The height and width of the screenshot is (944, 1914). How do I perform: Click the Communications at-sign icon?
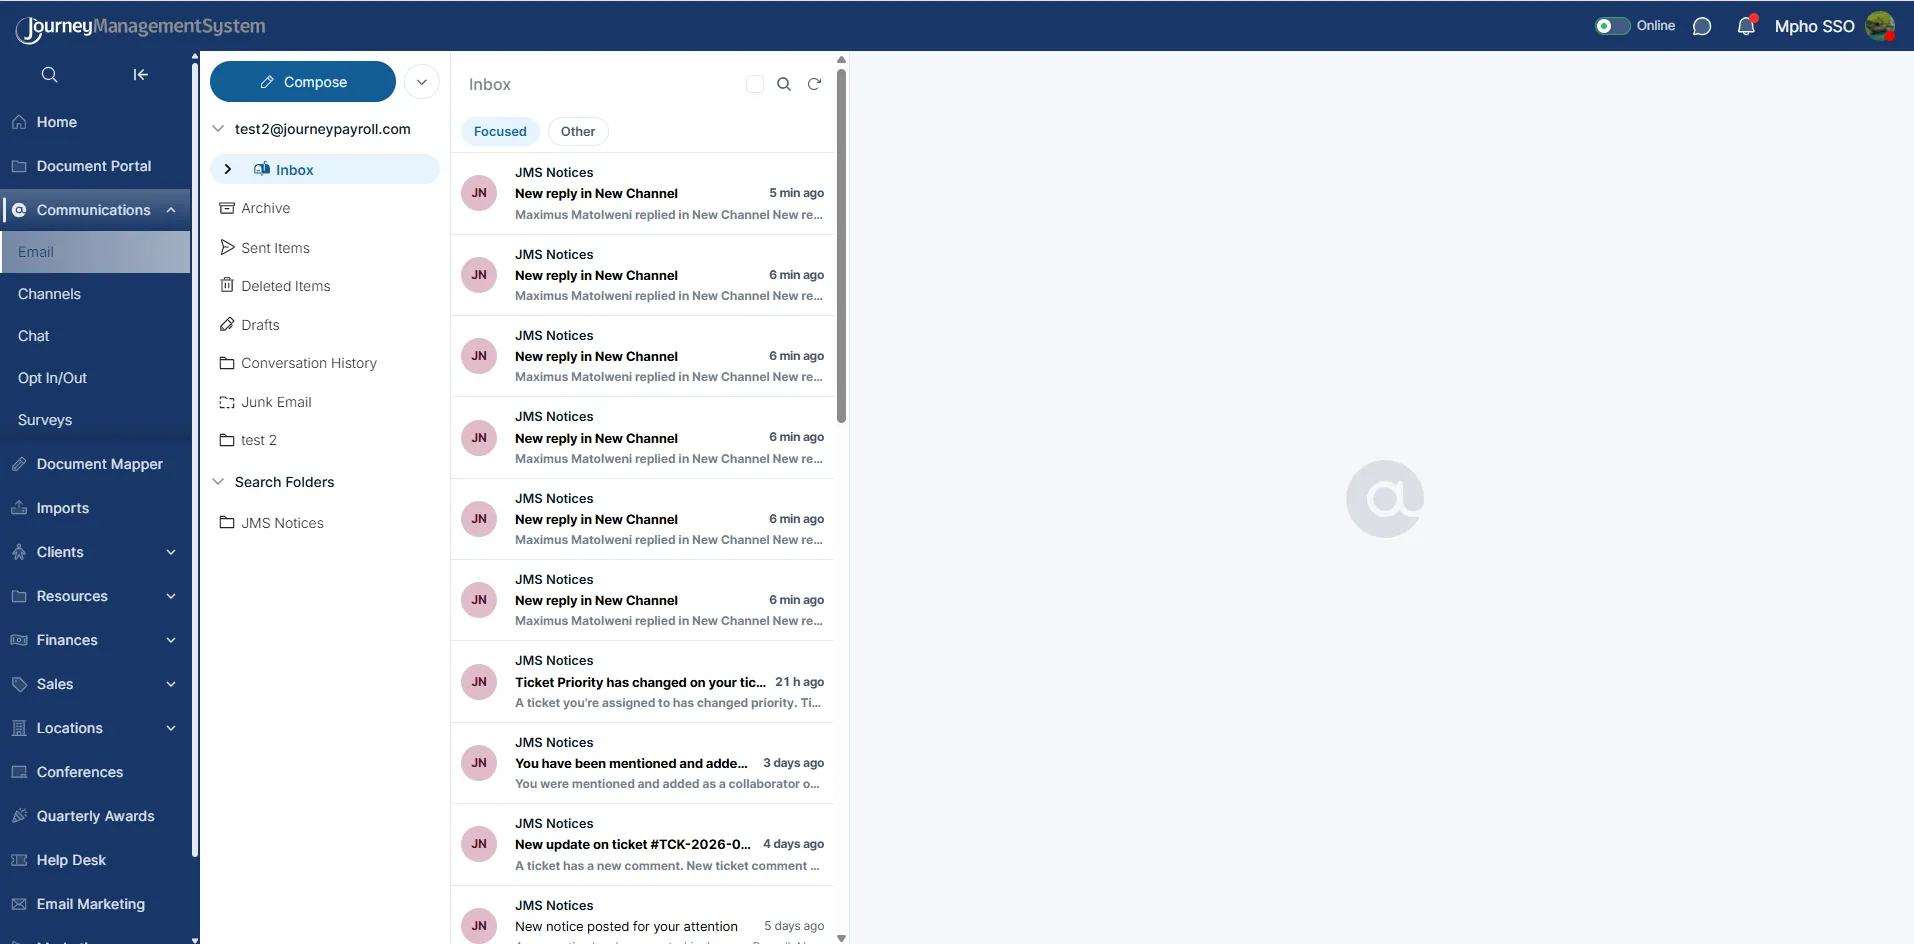[x=19, y=210]
